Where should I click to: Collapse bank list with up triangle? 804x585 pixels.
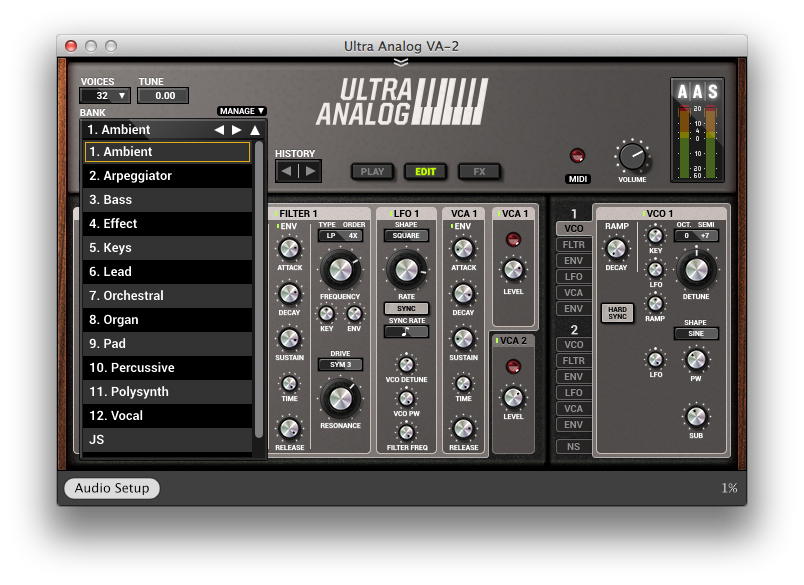tap(255, 130)
